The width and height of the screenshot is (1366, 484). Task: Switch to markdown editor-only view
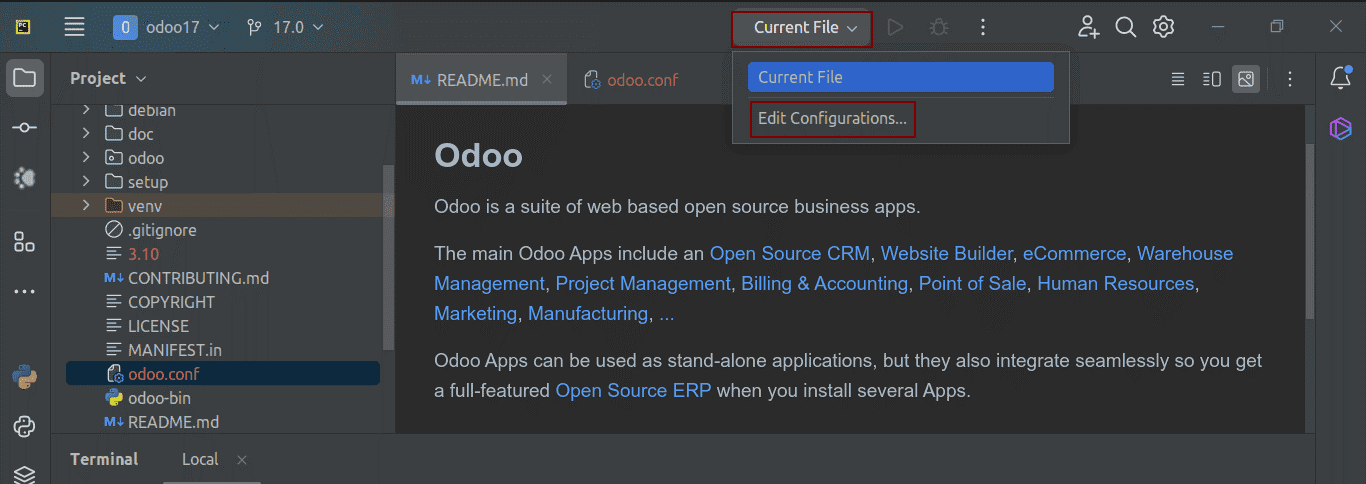(1178, 78)
